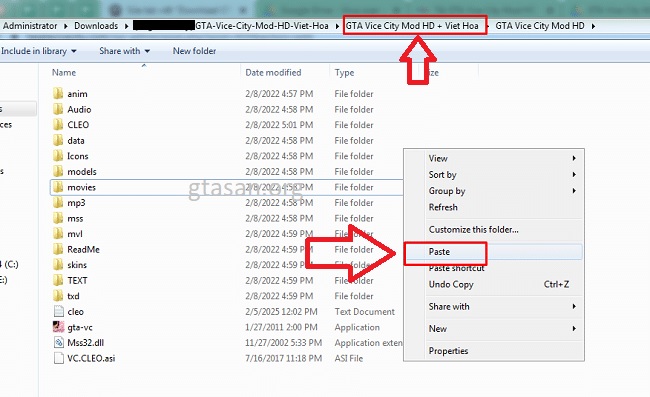Screen dimensions: 650x397
Task: Click the date 1/27/2011 2:00 PM
Action: tap(281, 327)
